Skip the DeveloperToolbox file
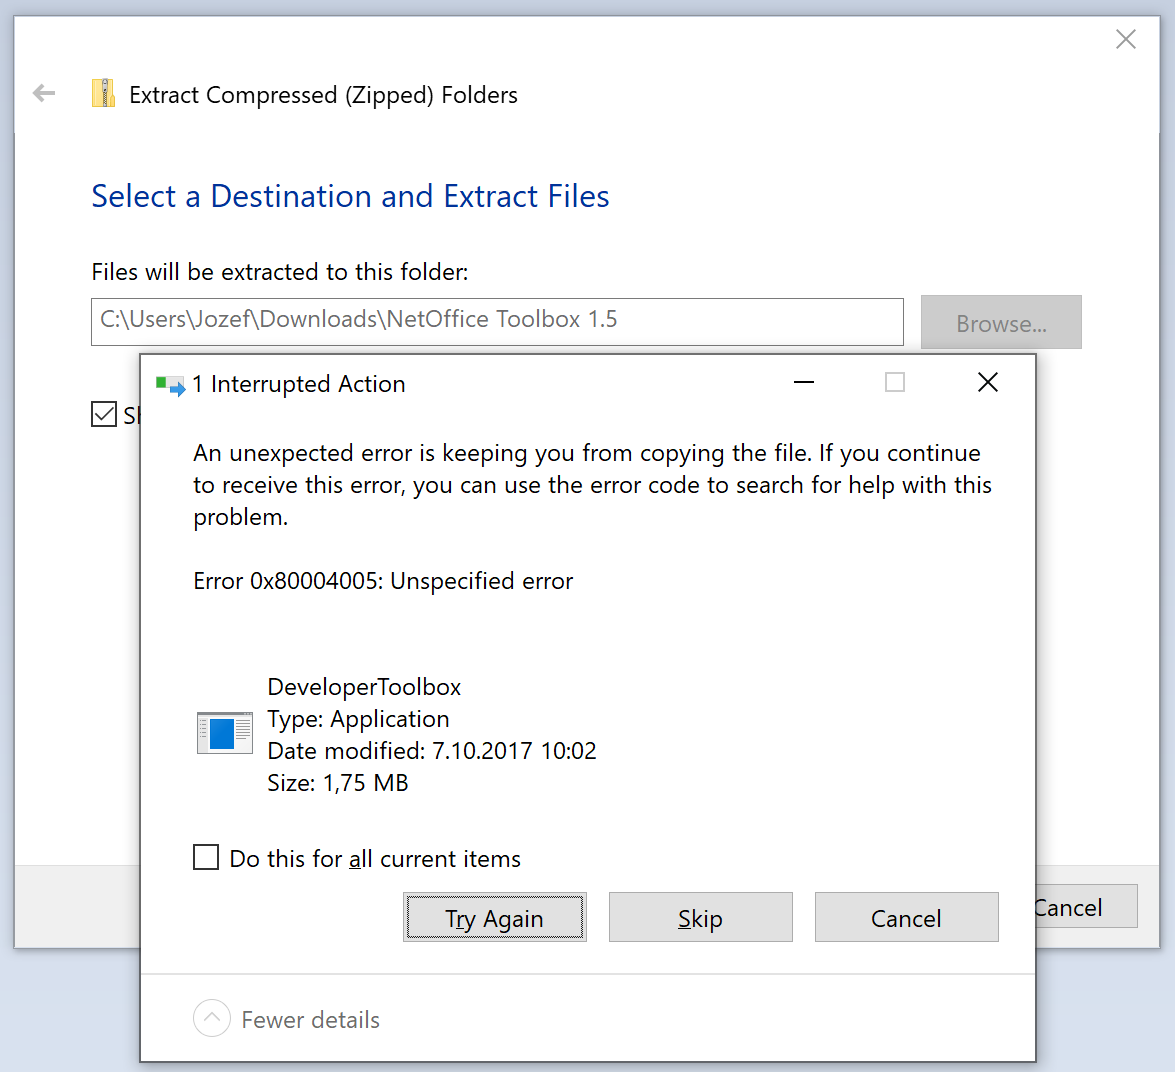The height and width of the screenshot is (1072, 1175). (700, 918)
